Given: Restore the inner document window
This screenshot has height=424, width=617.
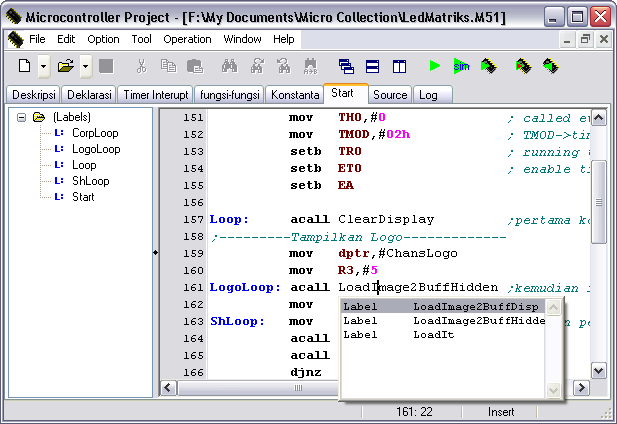Looking at the screenshot, I should (x=586, y=39).
